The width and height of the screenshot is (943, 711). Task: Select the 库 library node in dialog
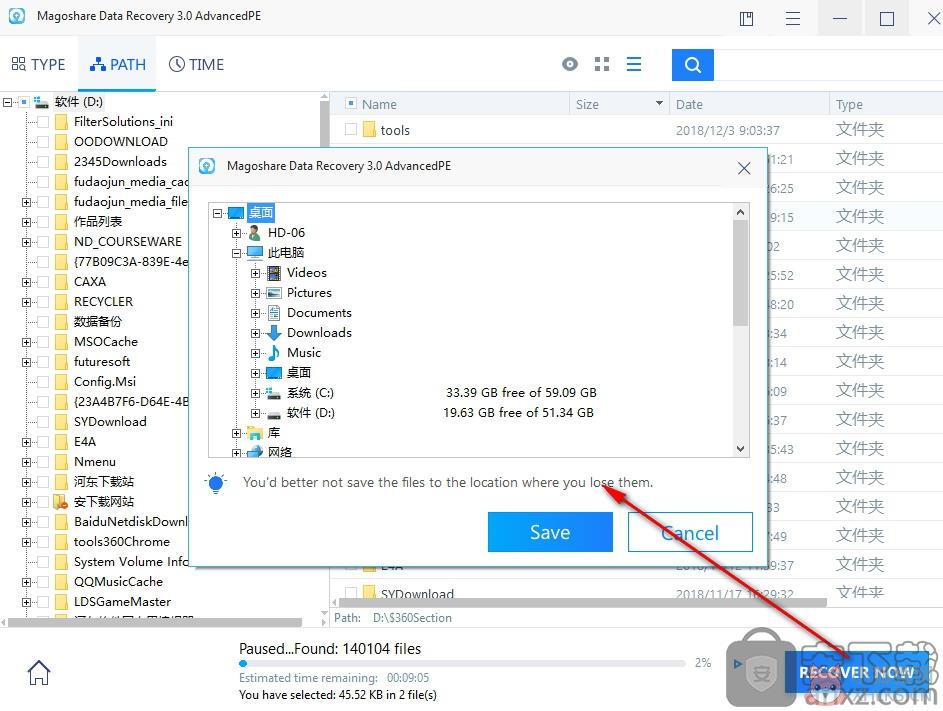[274, 432]
